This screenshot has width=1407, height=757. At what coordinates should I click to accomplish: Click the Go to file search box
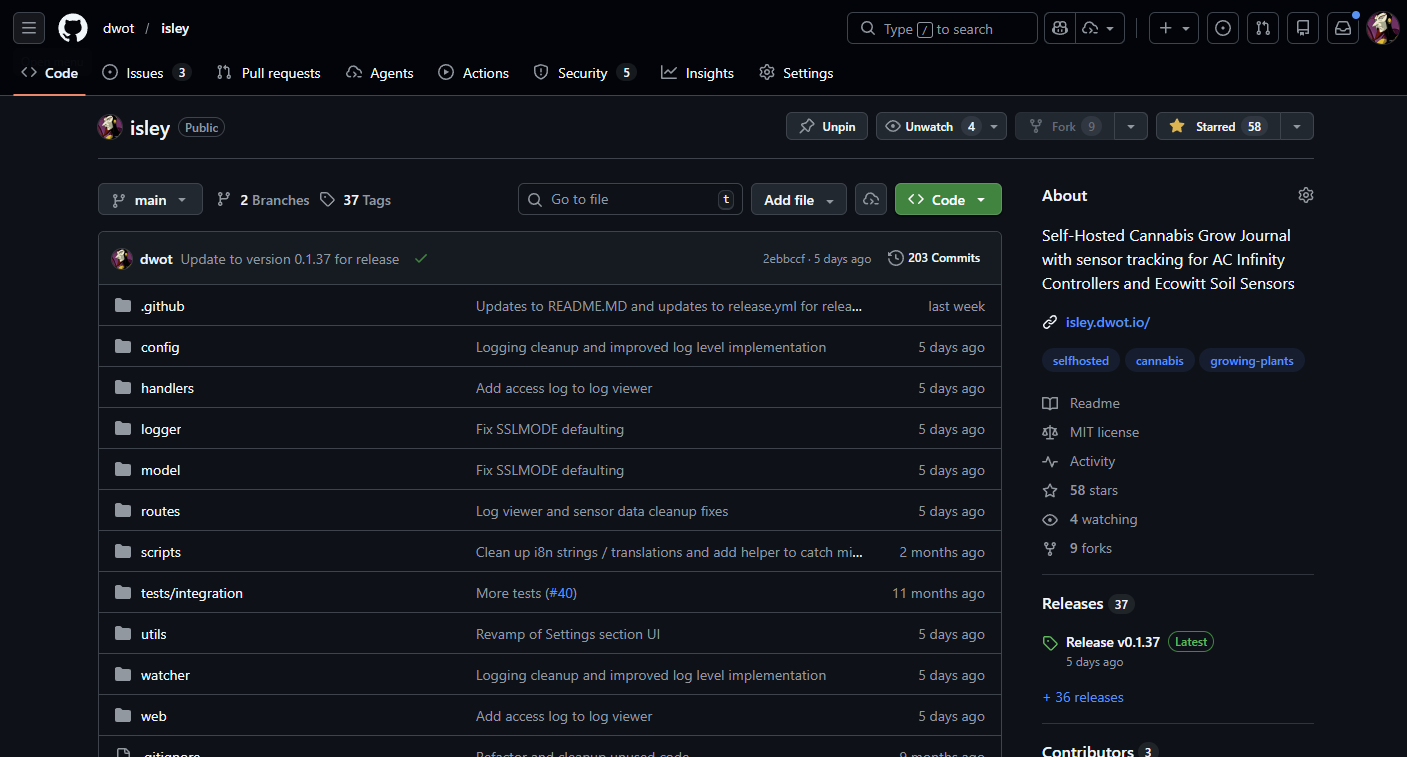[630, 199]
